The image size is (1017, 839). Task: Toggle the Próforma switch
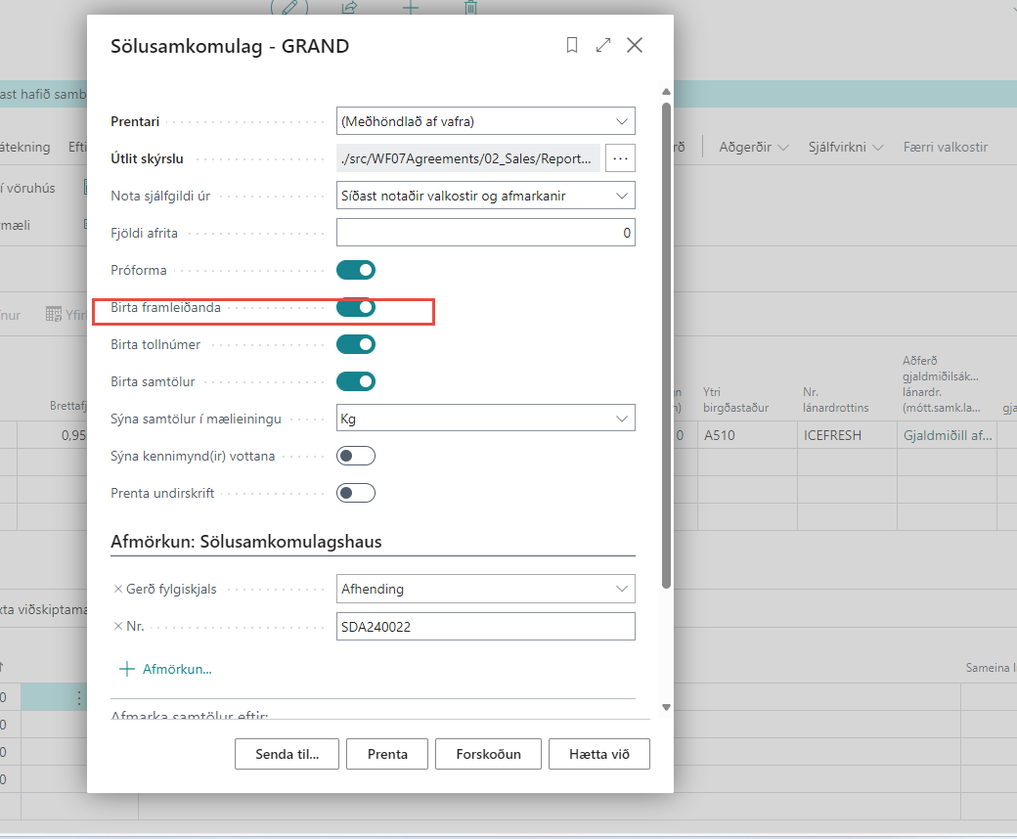tap(355, 270)
